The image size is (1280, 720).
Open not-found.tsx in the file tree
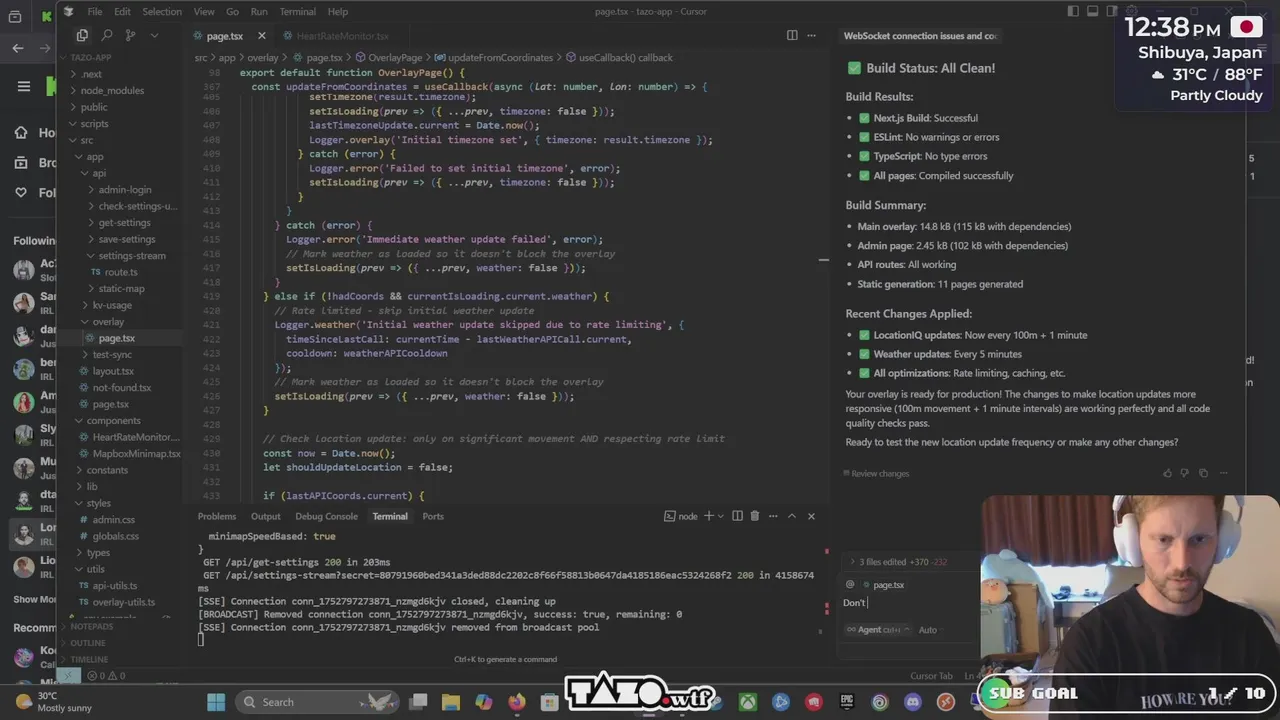coord(122,387)
